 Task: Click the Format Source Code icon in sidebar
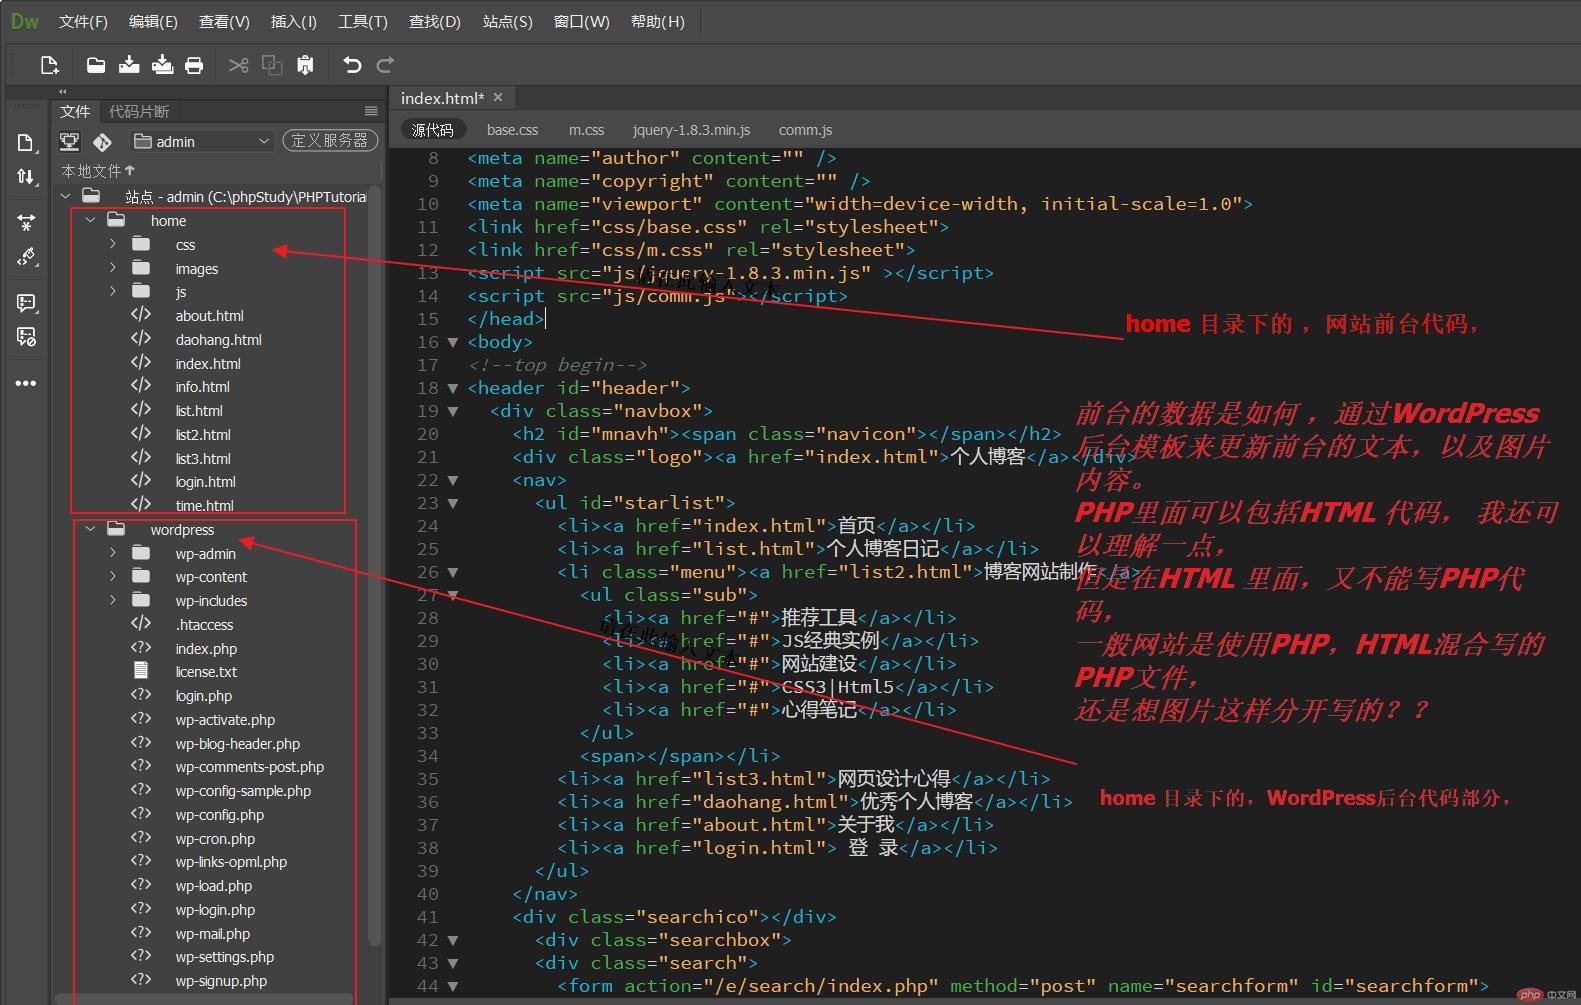26,257
